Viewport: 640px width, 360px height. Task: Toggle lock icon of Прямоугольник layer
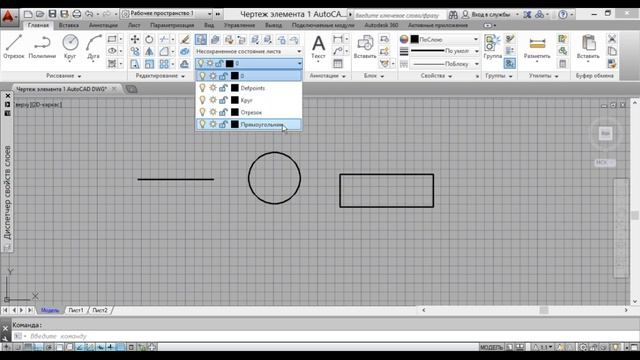[223, 124]
